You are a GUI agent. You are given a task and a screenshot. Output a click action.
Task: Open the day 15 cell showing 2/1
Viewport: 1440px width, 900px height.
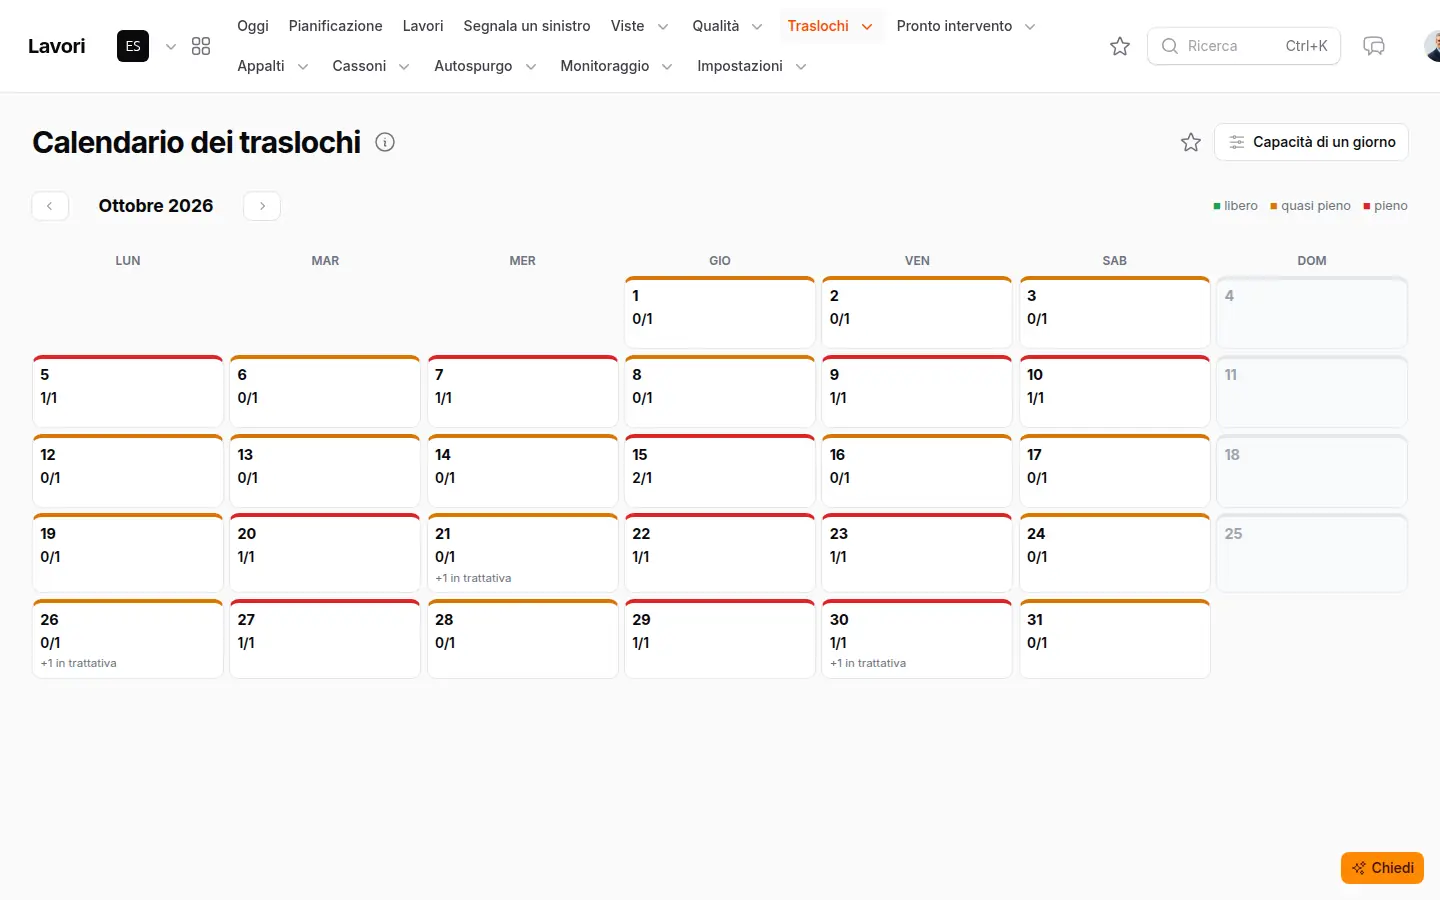pyautogui.click(x=720, y=471)
